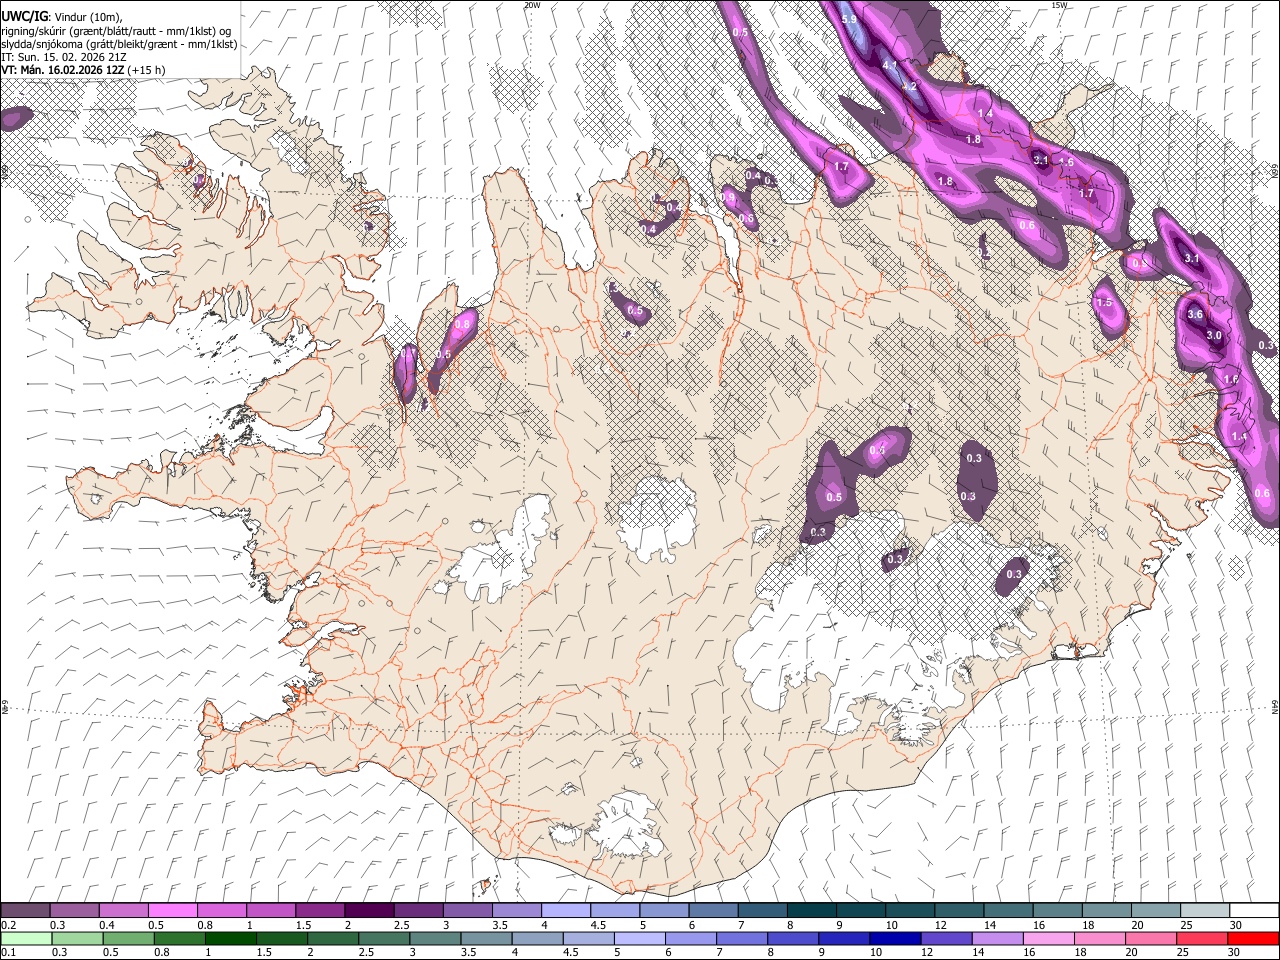Click the violet swatch between 12 and 14, rain scale
Screen dimensions: 1280x960
(946, 938)
